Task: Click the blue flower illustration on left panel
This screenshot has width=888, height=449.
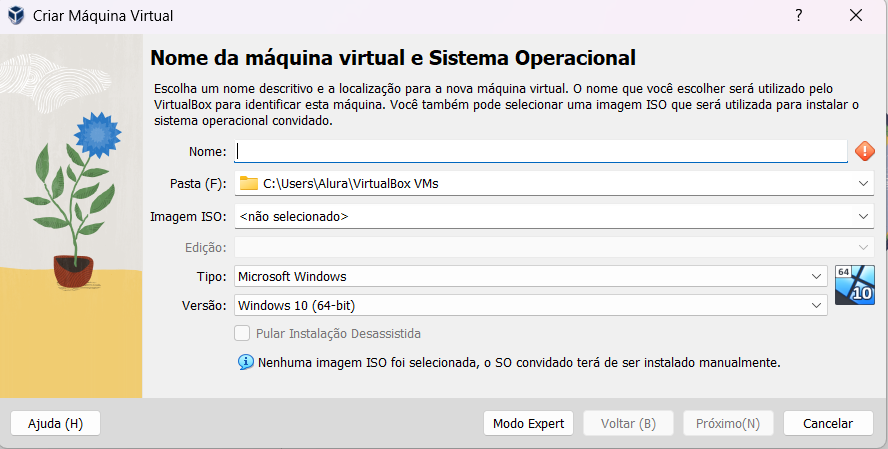Action: (x=97, y=135)
